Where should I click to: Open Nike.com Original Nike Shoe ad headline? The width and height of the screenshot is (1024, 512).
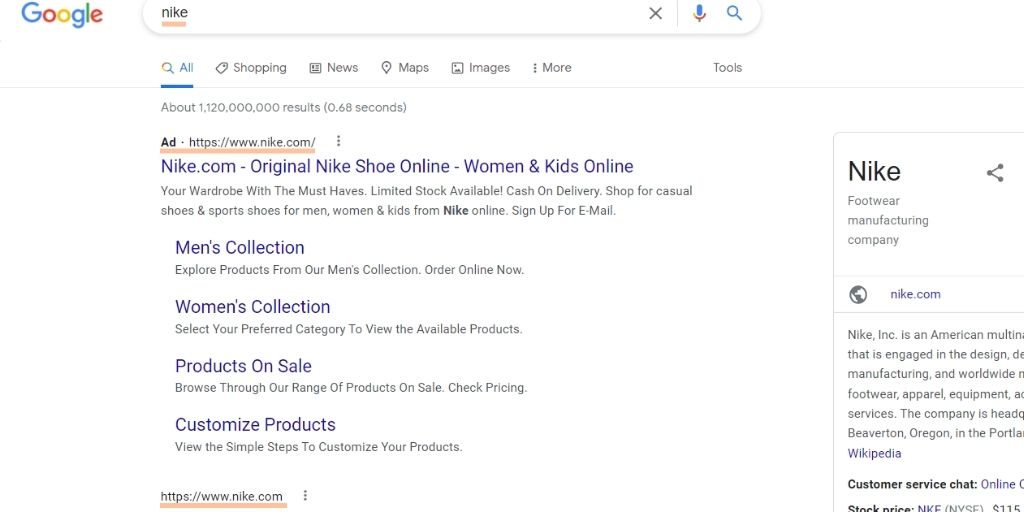click(397, 167)
